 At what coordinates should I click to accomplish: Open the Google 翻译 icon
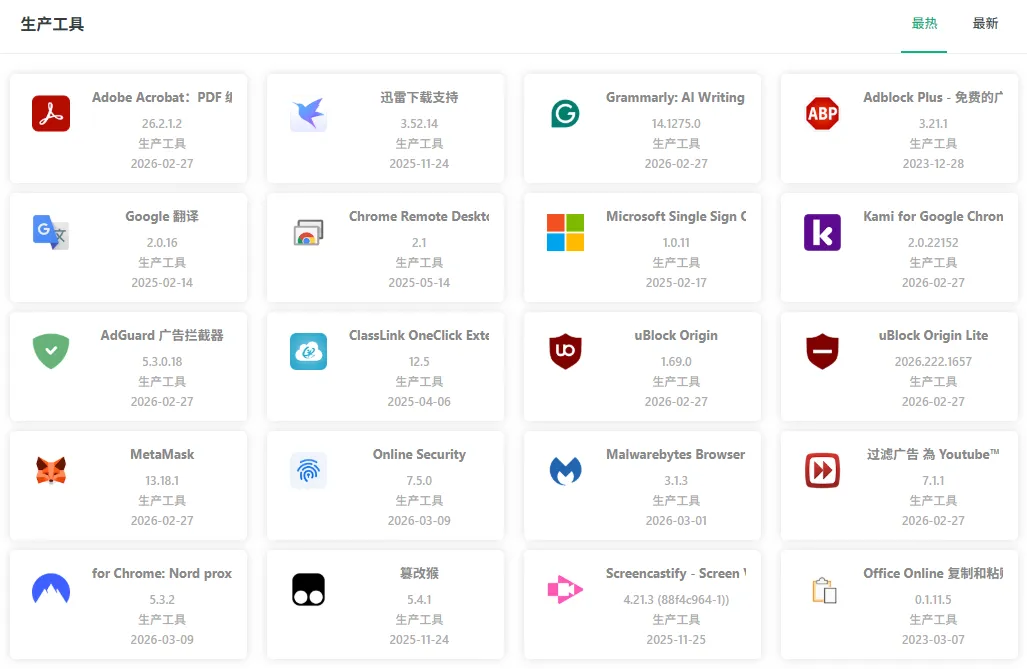[51, 233]
